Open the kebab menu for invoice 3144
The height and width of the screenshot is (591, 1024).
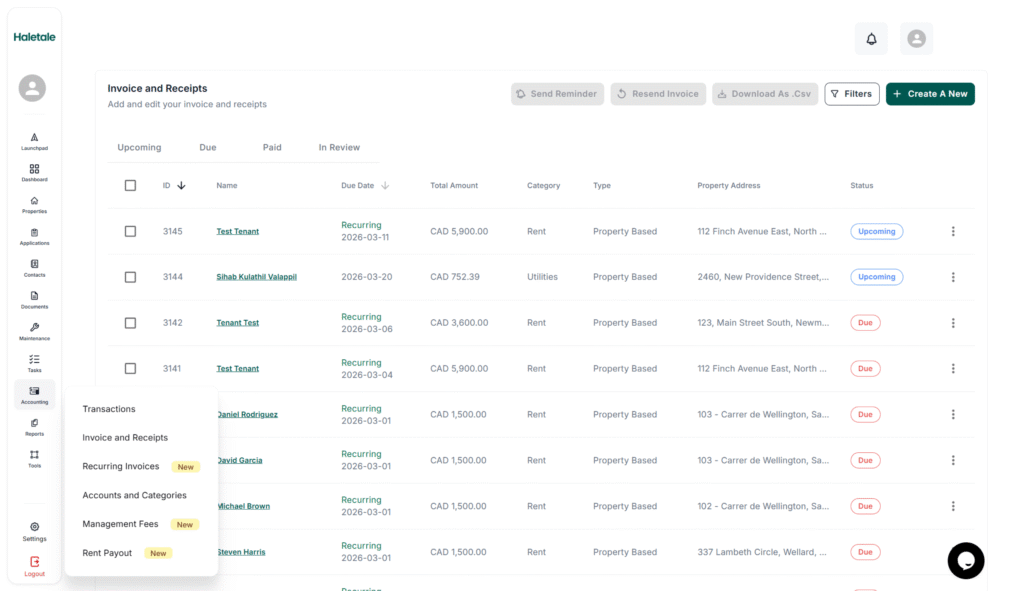[x=953, y=277]
